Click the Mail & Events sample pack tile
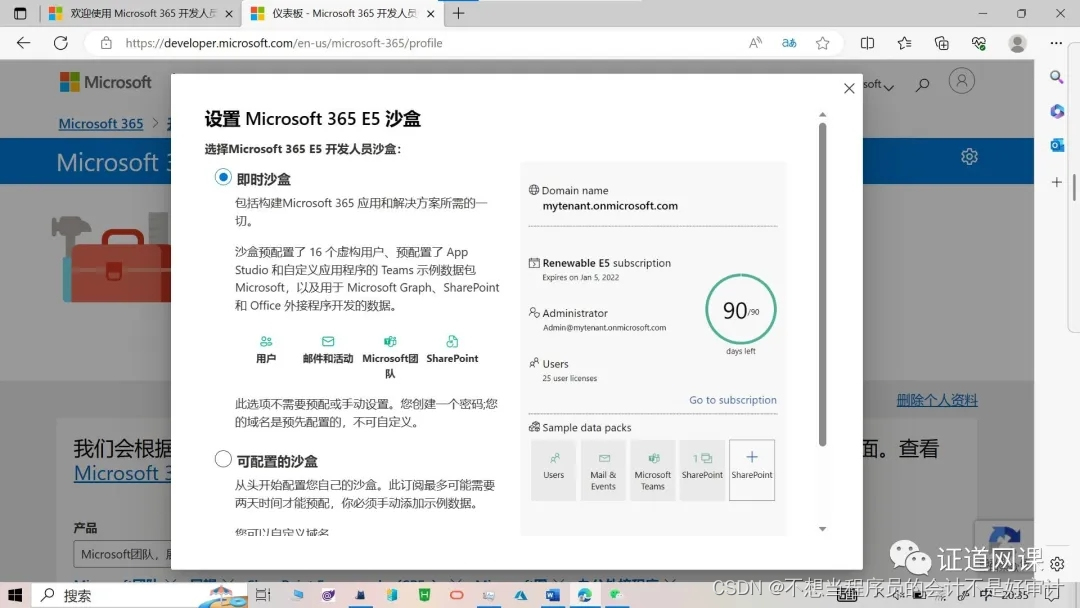This screenshot has height=608, width=1080. coord(603,470)
